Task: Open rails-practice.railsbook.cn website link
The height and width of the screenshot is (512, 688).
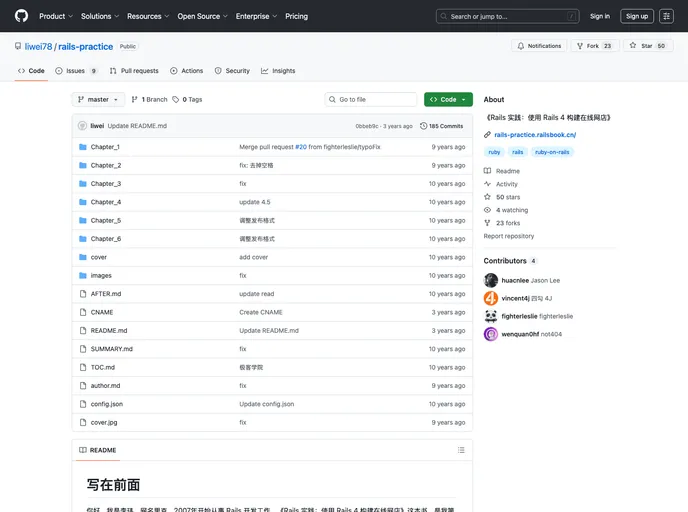Action: point(535,135)
